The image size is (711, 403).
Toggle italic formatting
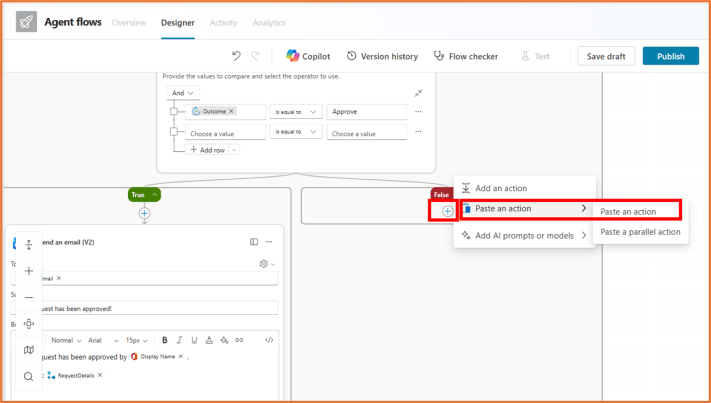pyautogui.click(x=180, y=340)
